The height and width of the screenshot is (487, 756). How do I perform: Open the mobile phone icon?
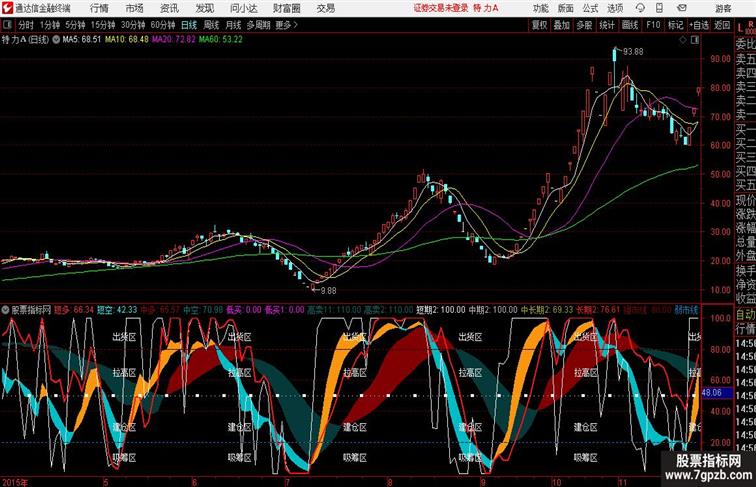(x=659, y=8)
